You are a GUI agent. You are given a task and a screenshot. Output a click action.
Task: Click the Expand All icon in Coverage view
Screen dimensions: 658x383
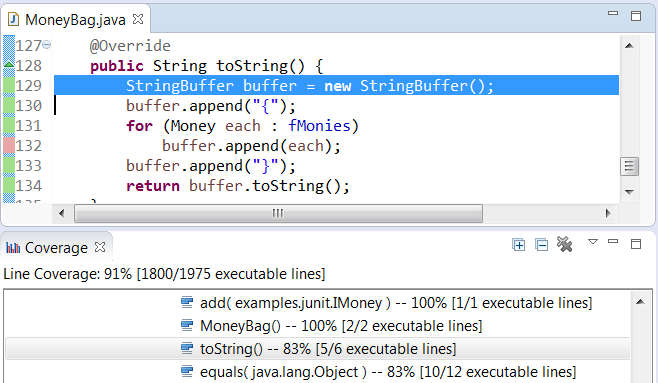coord(519,245)
